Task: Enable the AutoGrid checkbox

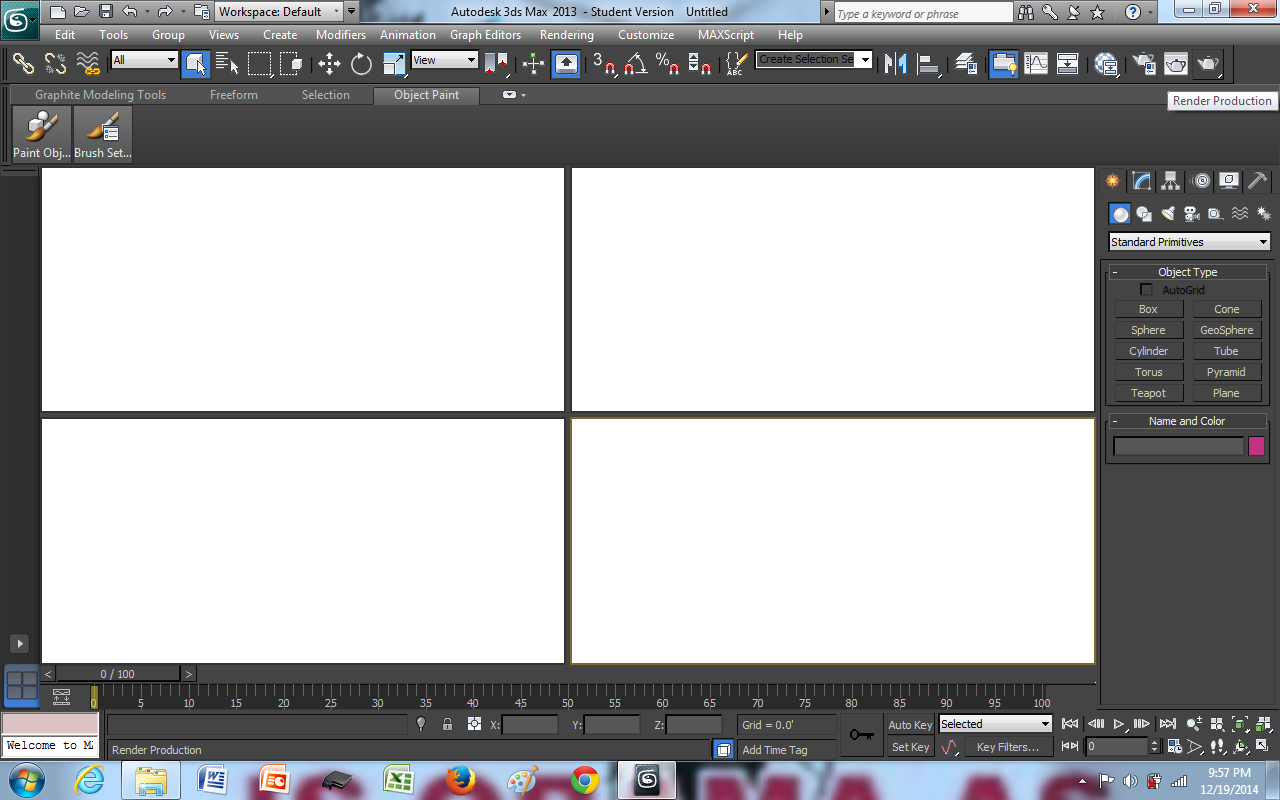Action: [x=1146, y=290]
